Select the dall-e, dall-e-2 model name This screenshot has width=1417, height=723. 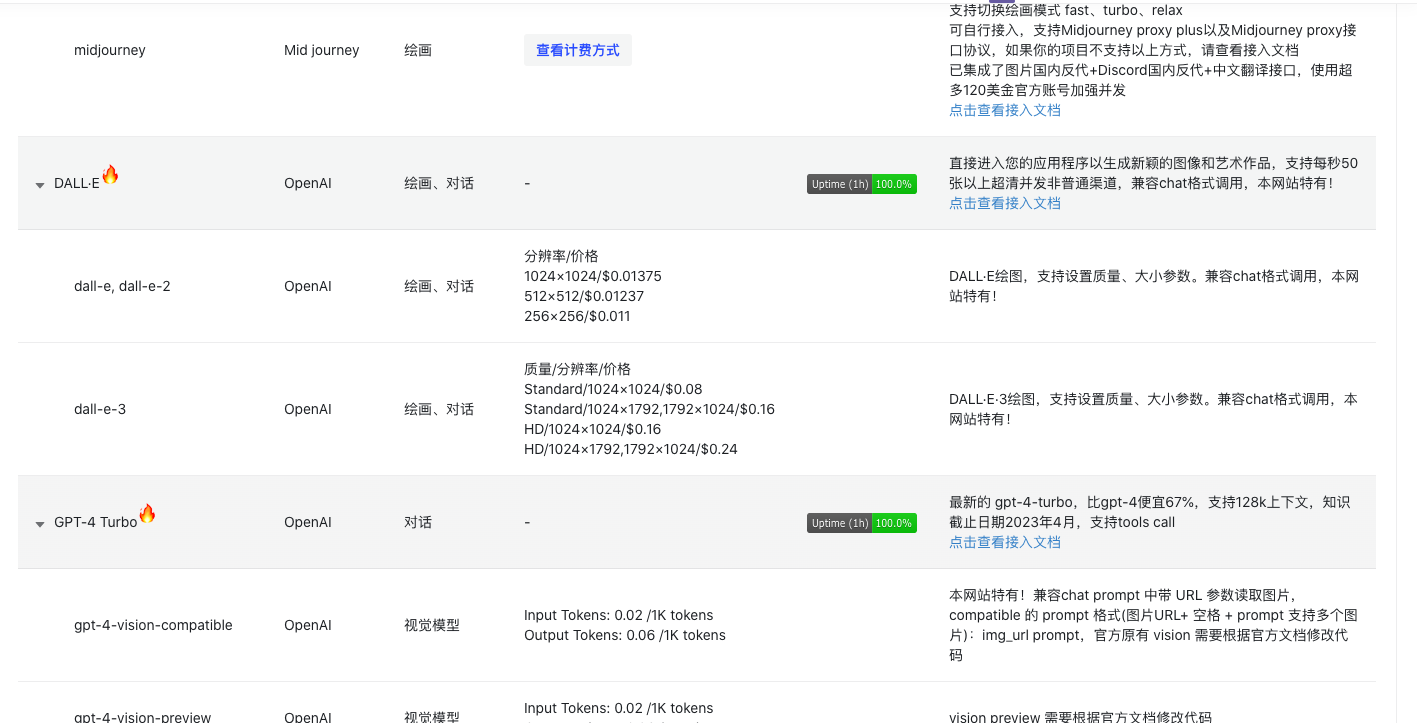[x=122, y=286]
